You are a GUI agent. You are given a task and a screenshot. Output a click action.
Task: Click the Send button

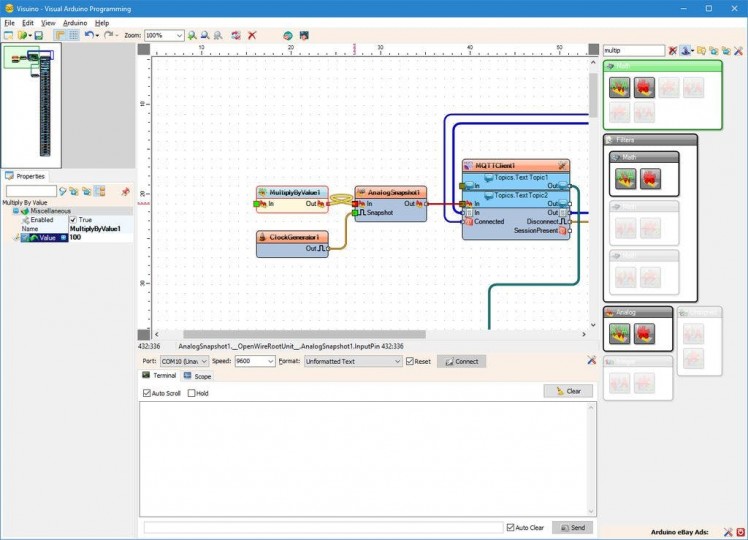(x=572, y=527)
